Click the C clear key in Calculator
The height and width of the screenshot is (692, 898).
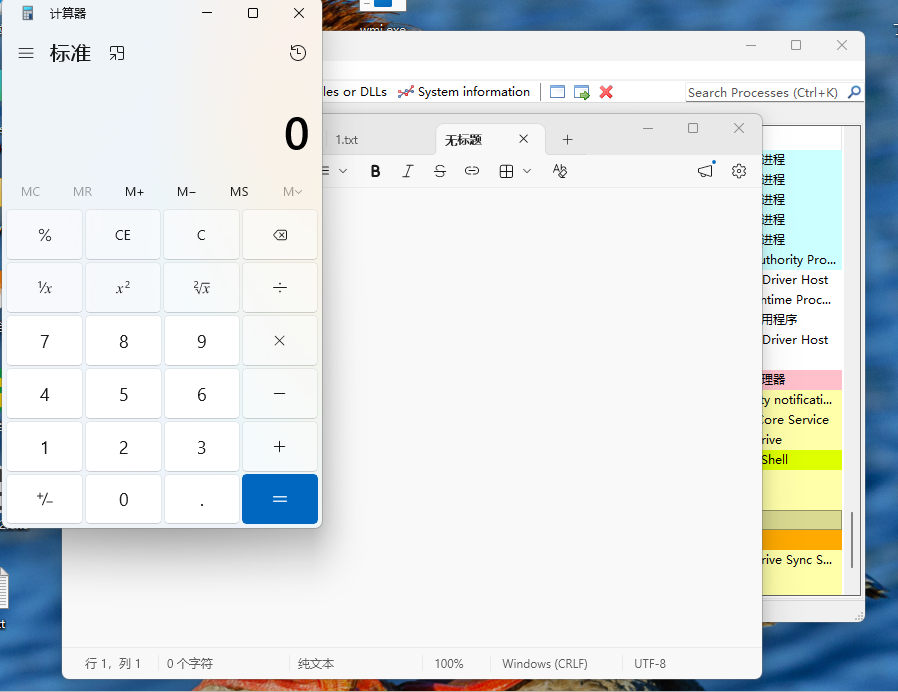point(202,235)
